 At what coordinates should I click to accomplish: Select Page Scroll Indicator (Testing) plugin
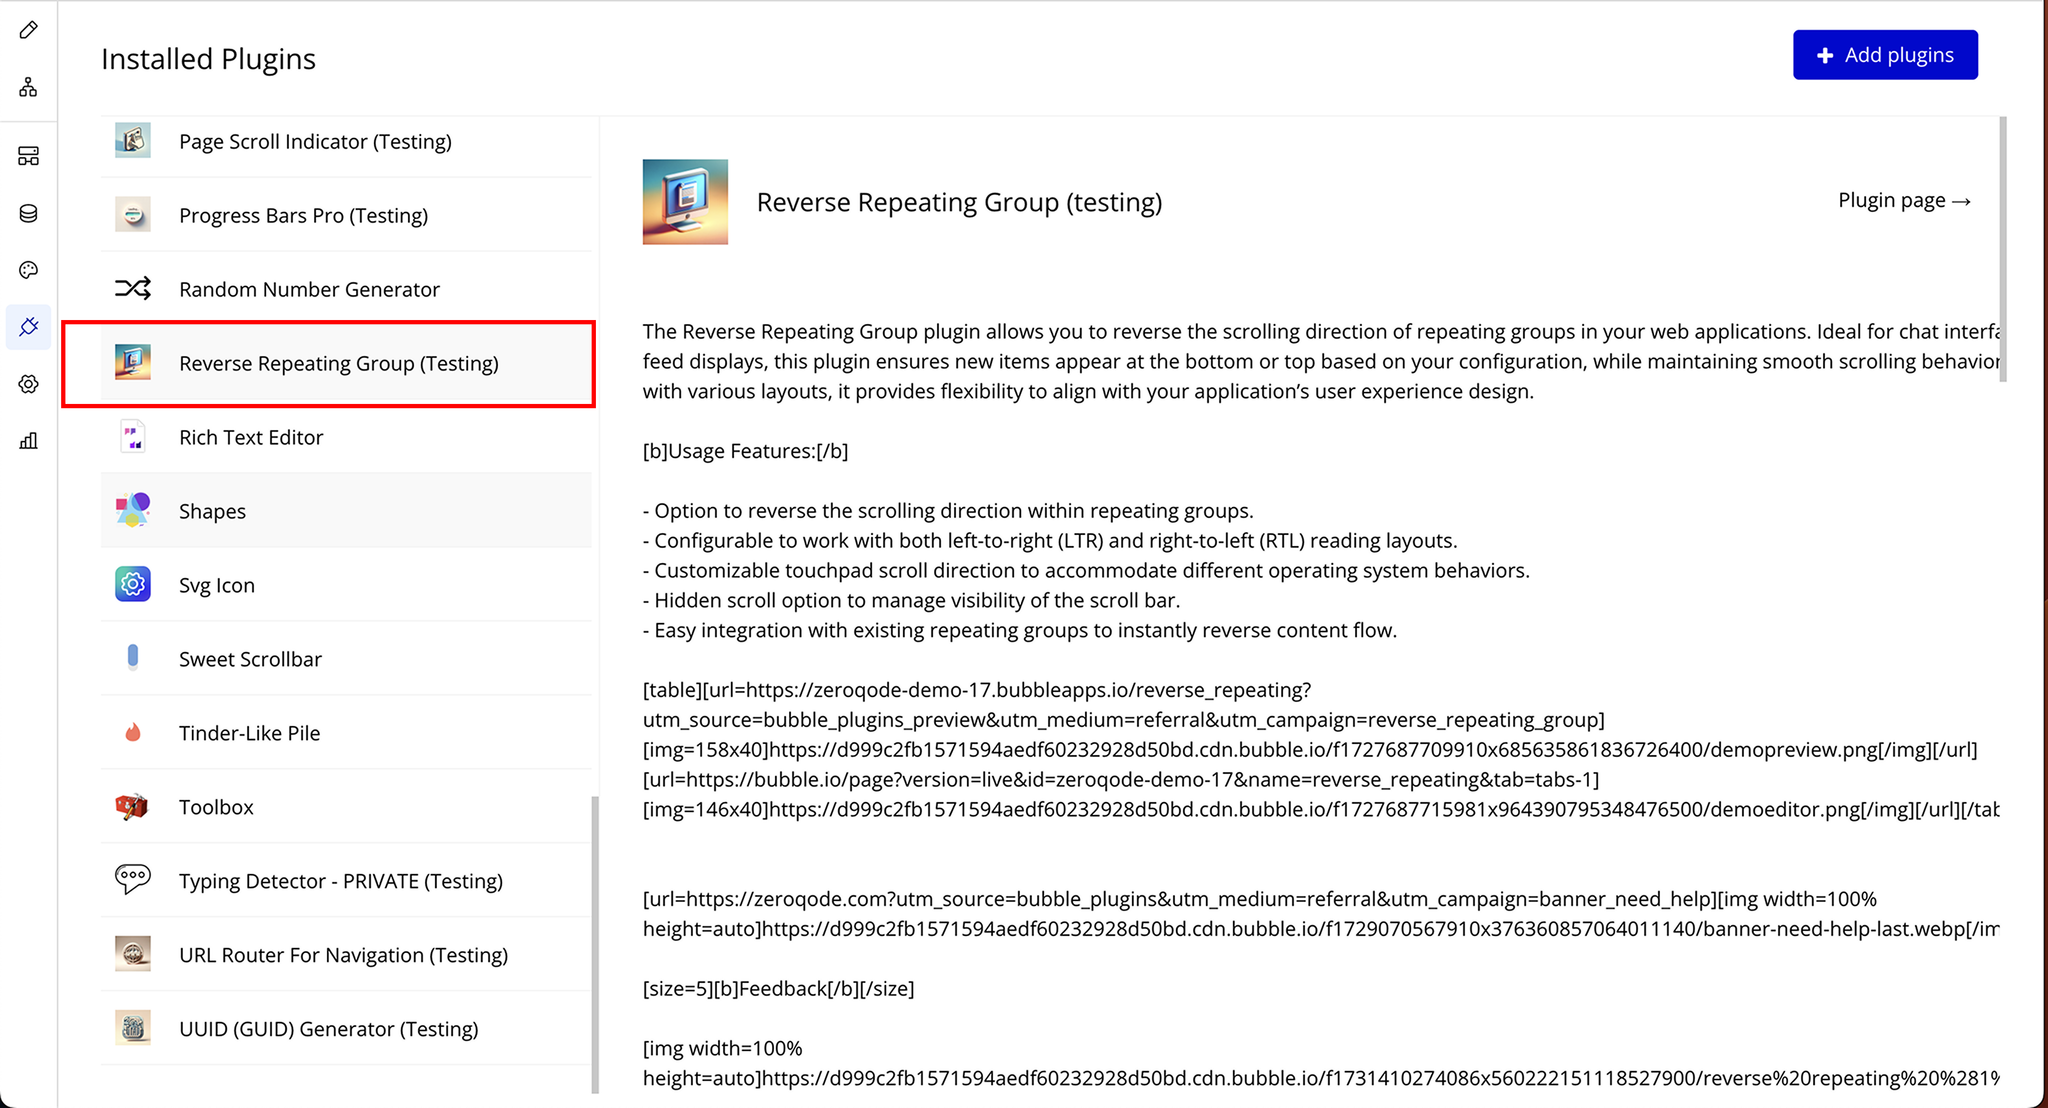(x=315, y=142)
